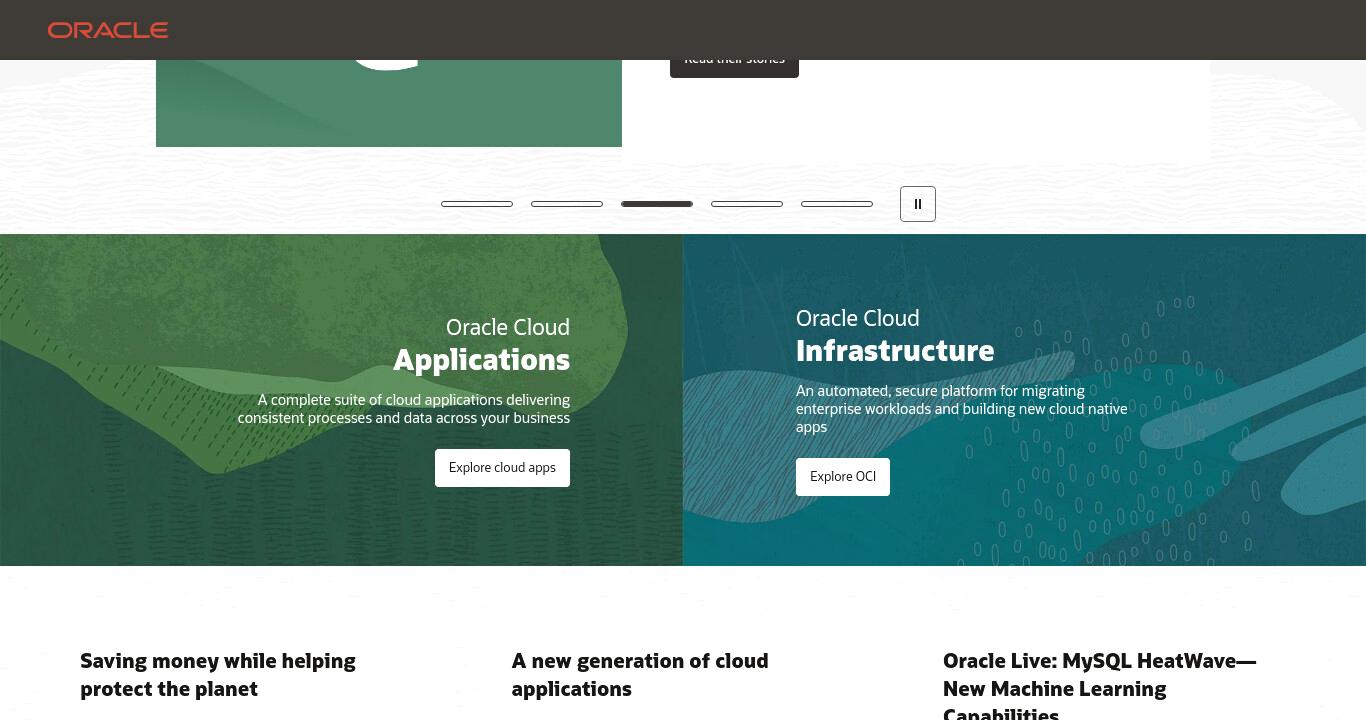Open 'Saving money while helping protect the planet'
Screen dimensions: 1366x720
click(x=218, y=675)
